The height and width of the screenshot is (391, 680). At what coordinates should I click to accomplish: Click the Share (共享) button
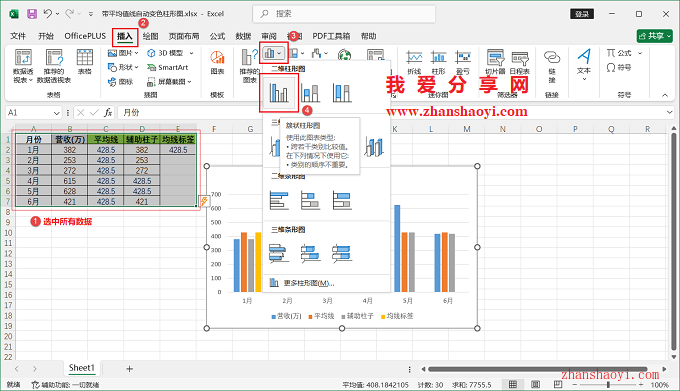[654, 36]
